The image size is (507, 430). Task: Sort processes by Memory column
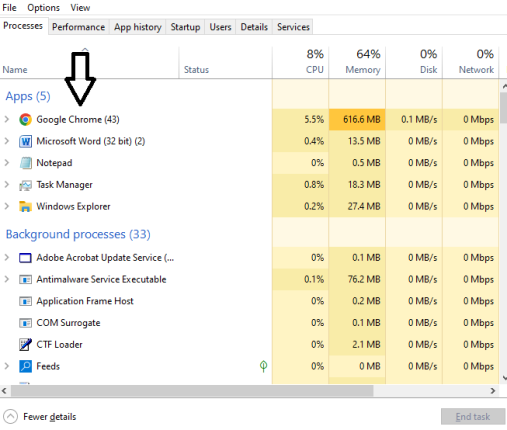click(x=357, y=63)
